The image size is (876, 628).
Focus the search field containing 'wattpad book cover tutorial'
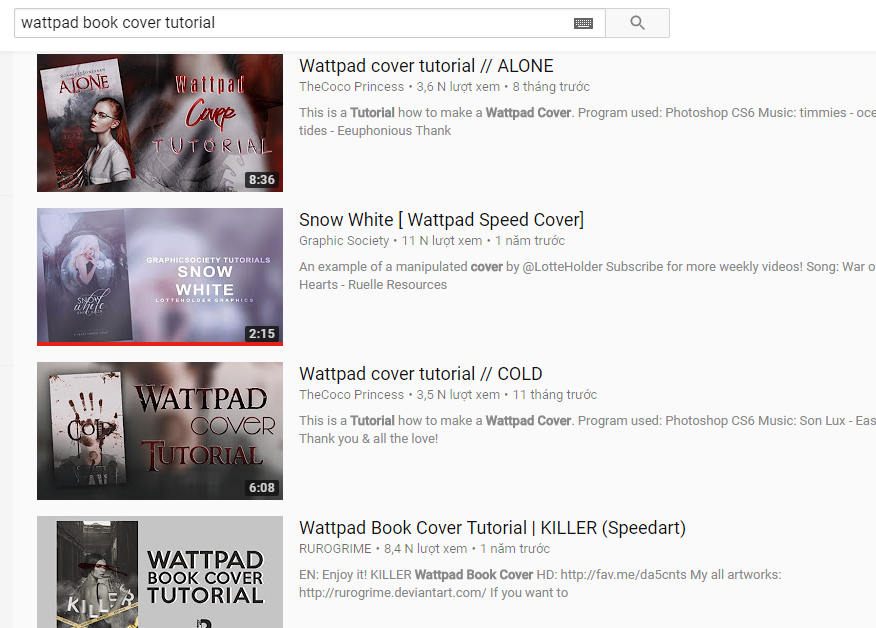pyautogui.click(x=310, y=23)
